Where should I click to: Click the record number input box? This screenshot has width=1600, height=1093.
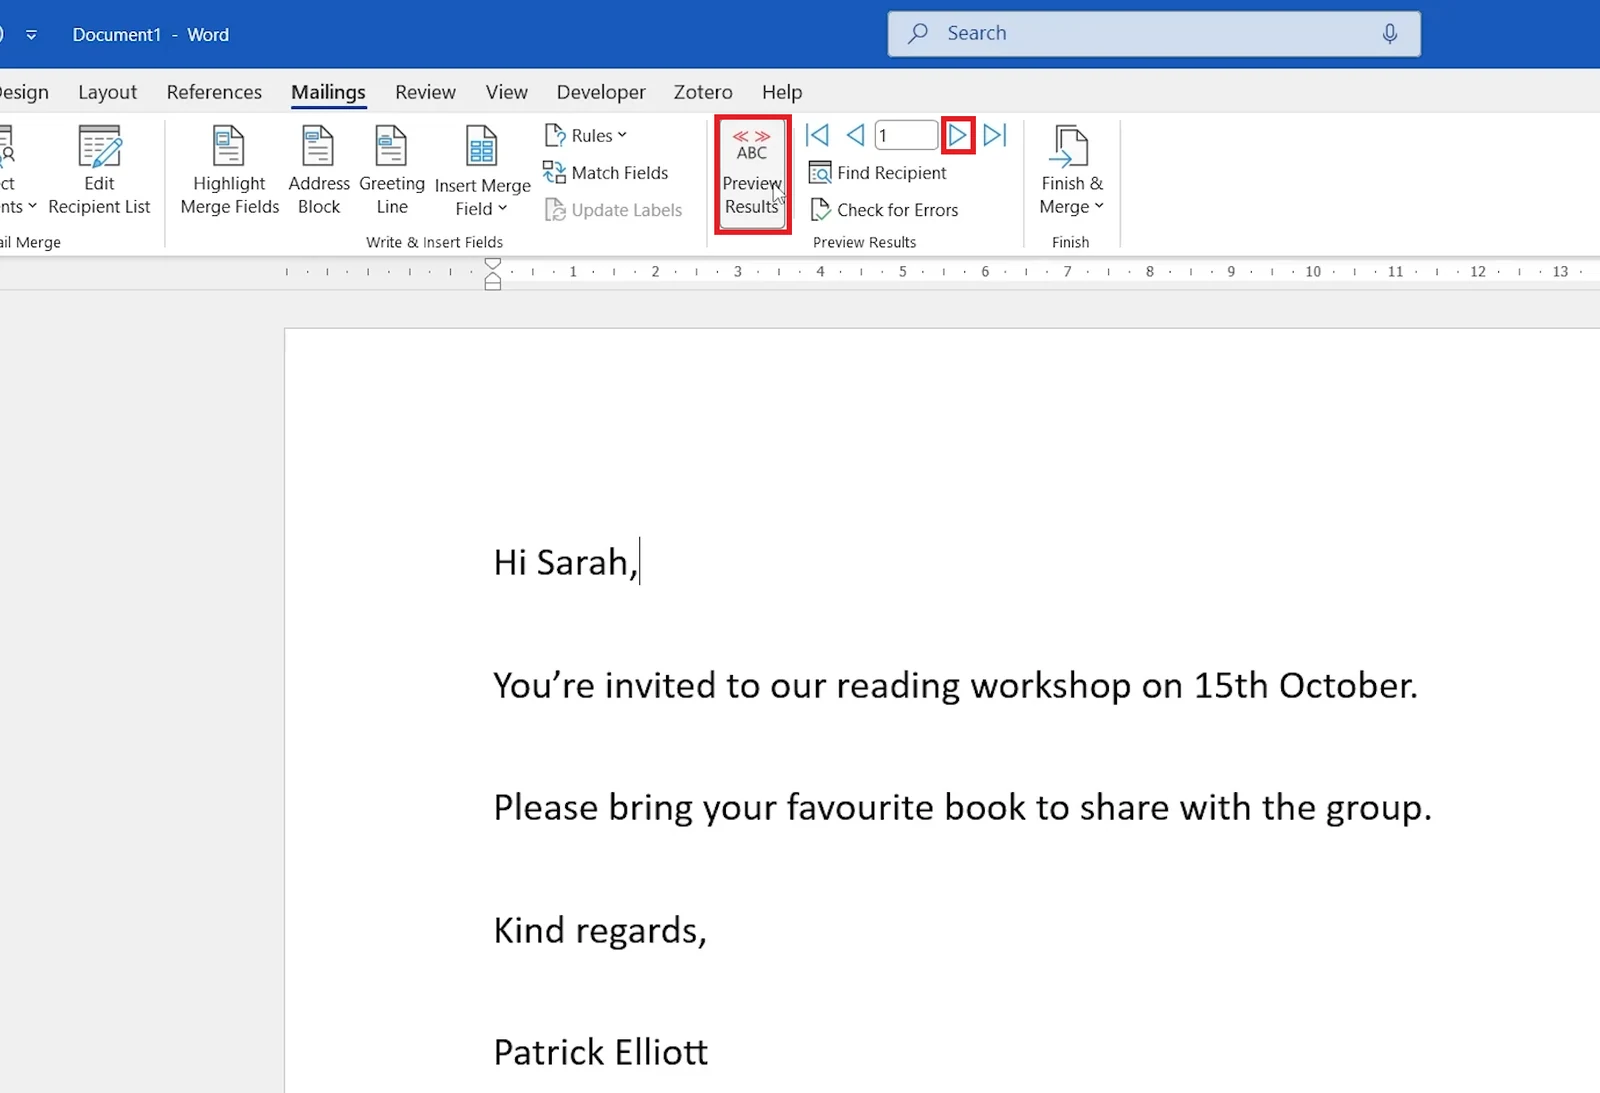[906, 135]
